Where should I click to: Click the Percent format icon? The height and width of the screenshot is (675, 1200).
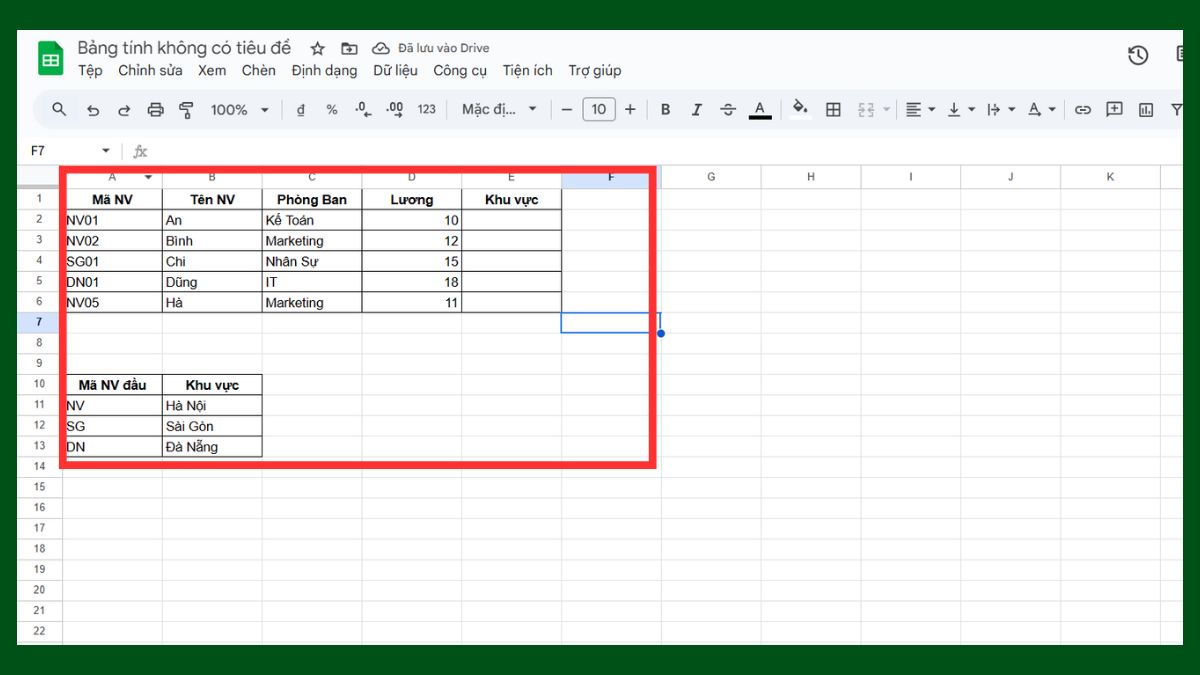click(x=330, y=110)
